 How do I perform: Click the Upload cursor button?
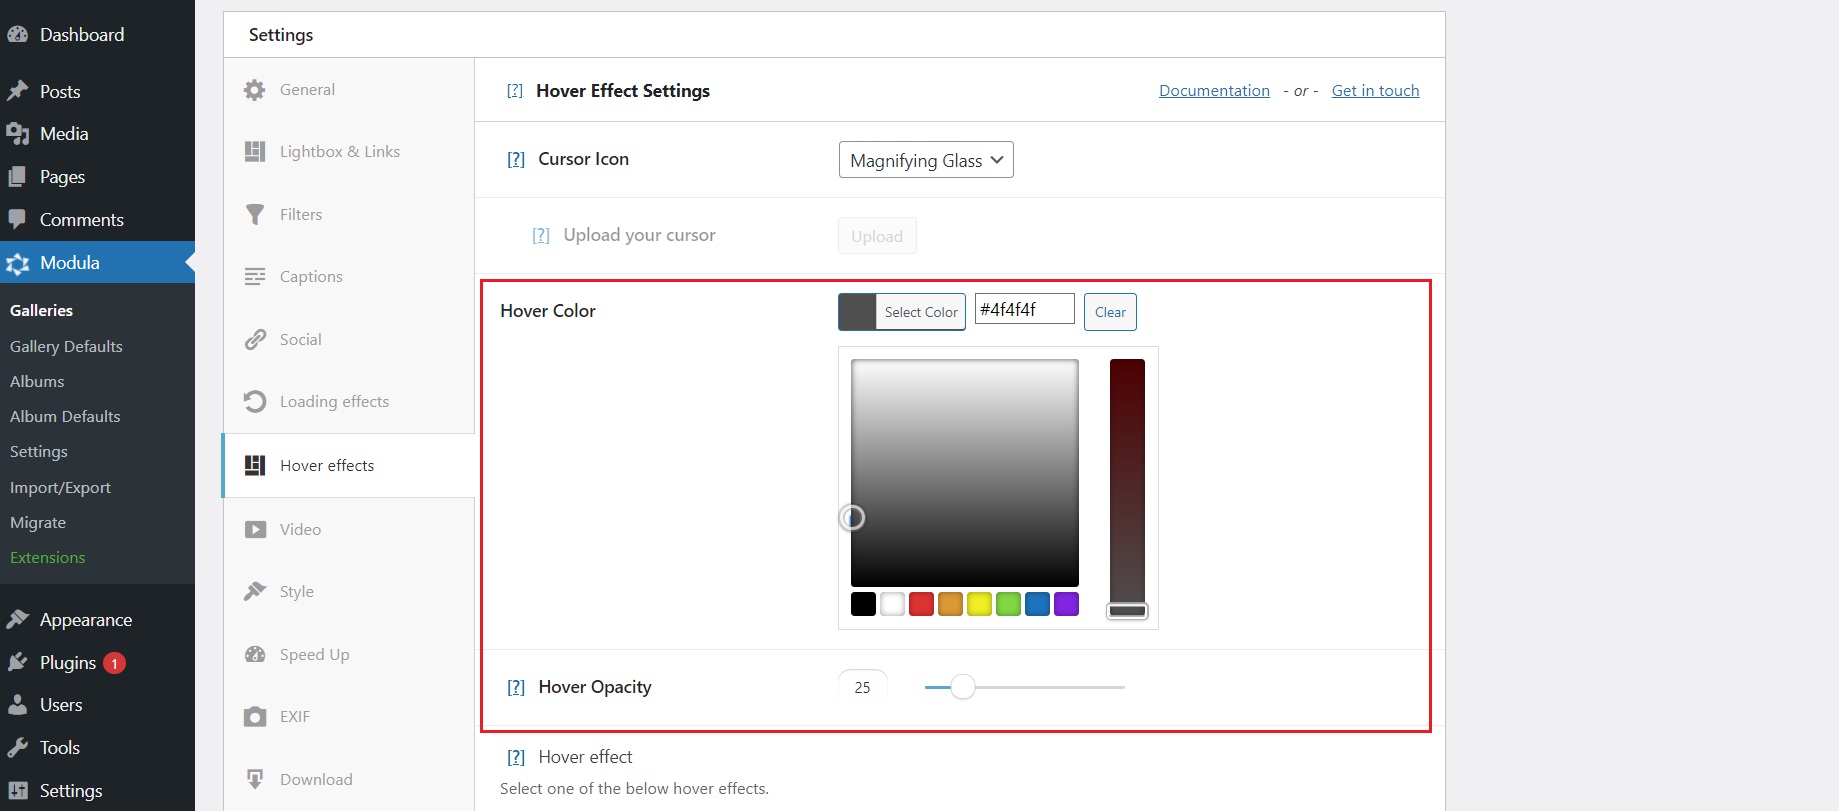click(x=877, y=236)
